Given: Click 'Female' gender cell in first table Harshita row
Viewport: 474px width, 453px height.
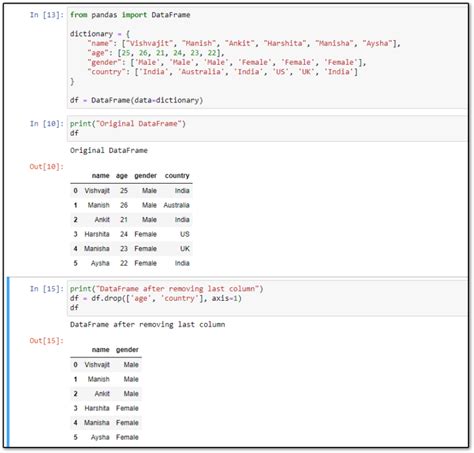Looking at the screenshot, I should [145, 234].
